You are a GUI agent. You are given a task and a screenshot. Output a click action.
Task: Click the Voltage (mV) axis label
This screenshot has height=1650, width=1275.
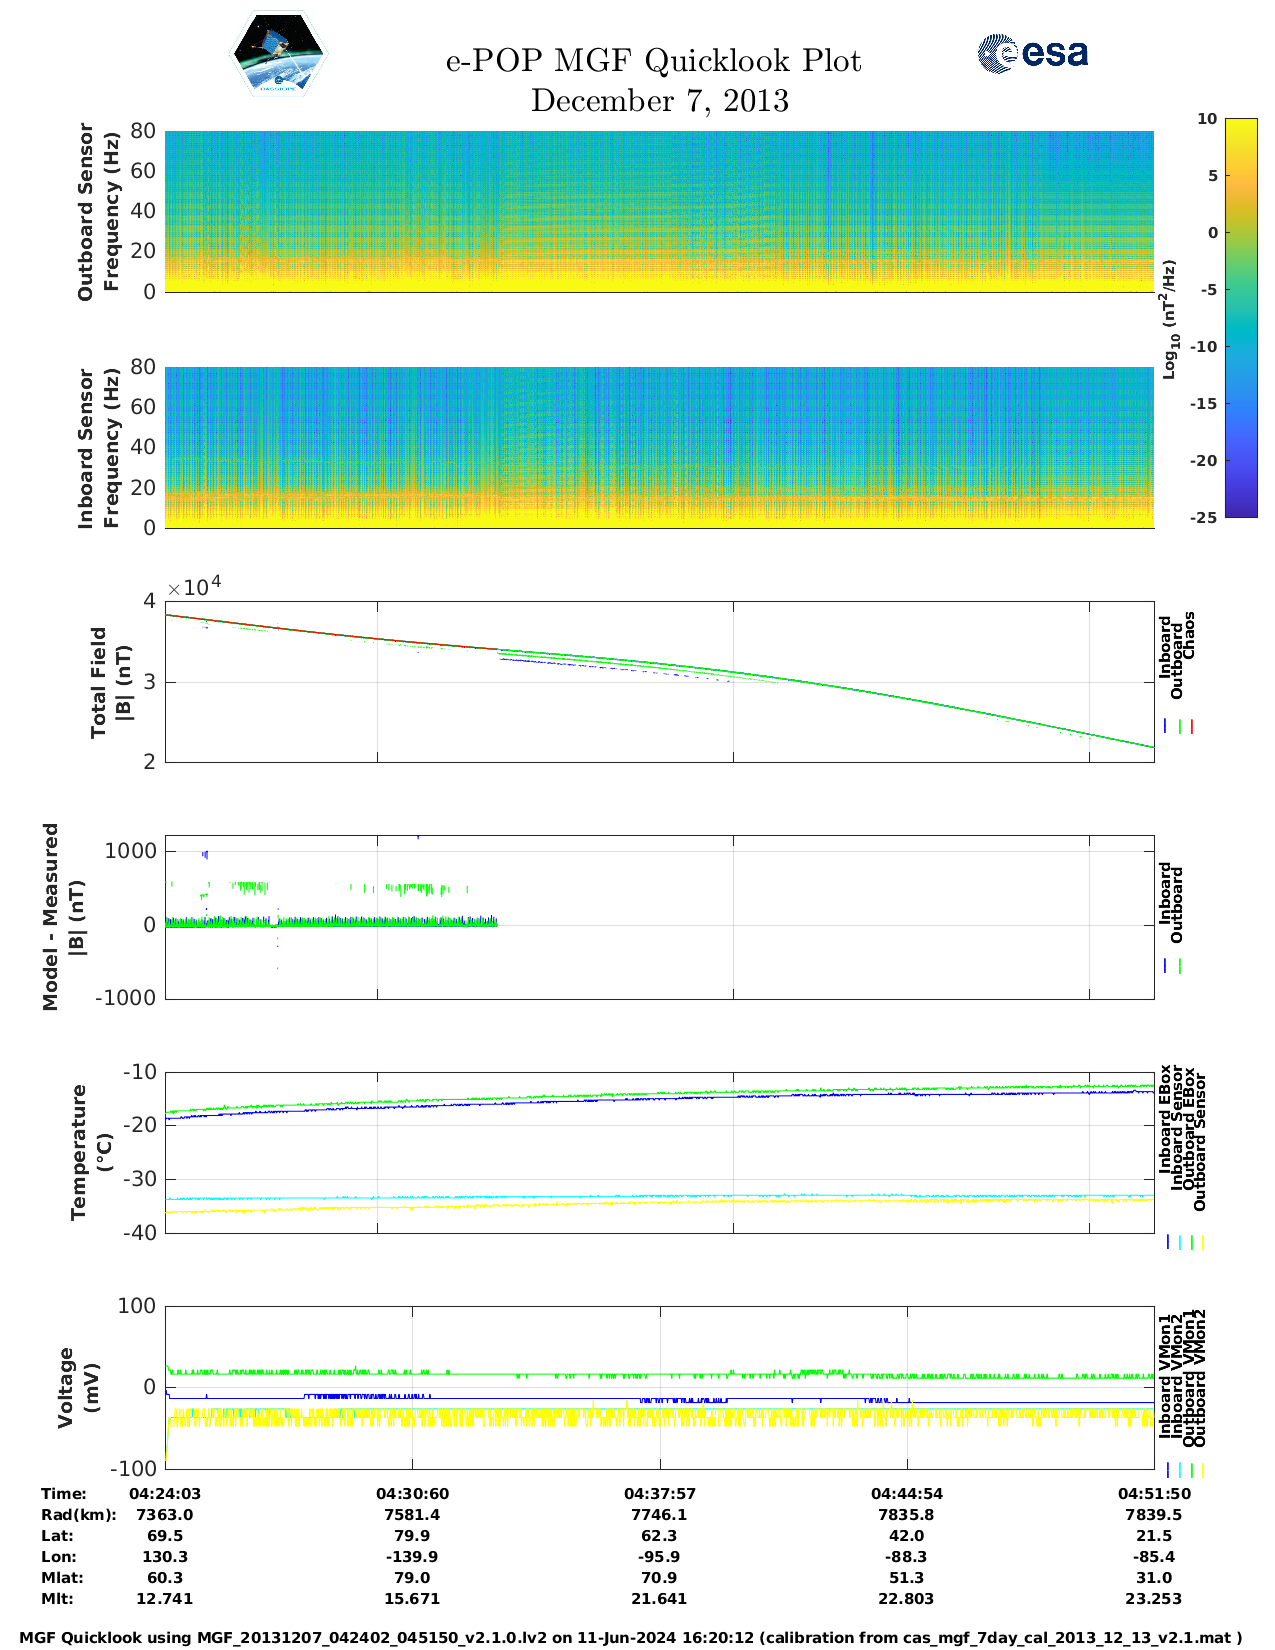pos(79,1387)
